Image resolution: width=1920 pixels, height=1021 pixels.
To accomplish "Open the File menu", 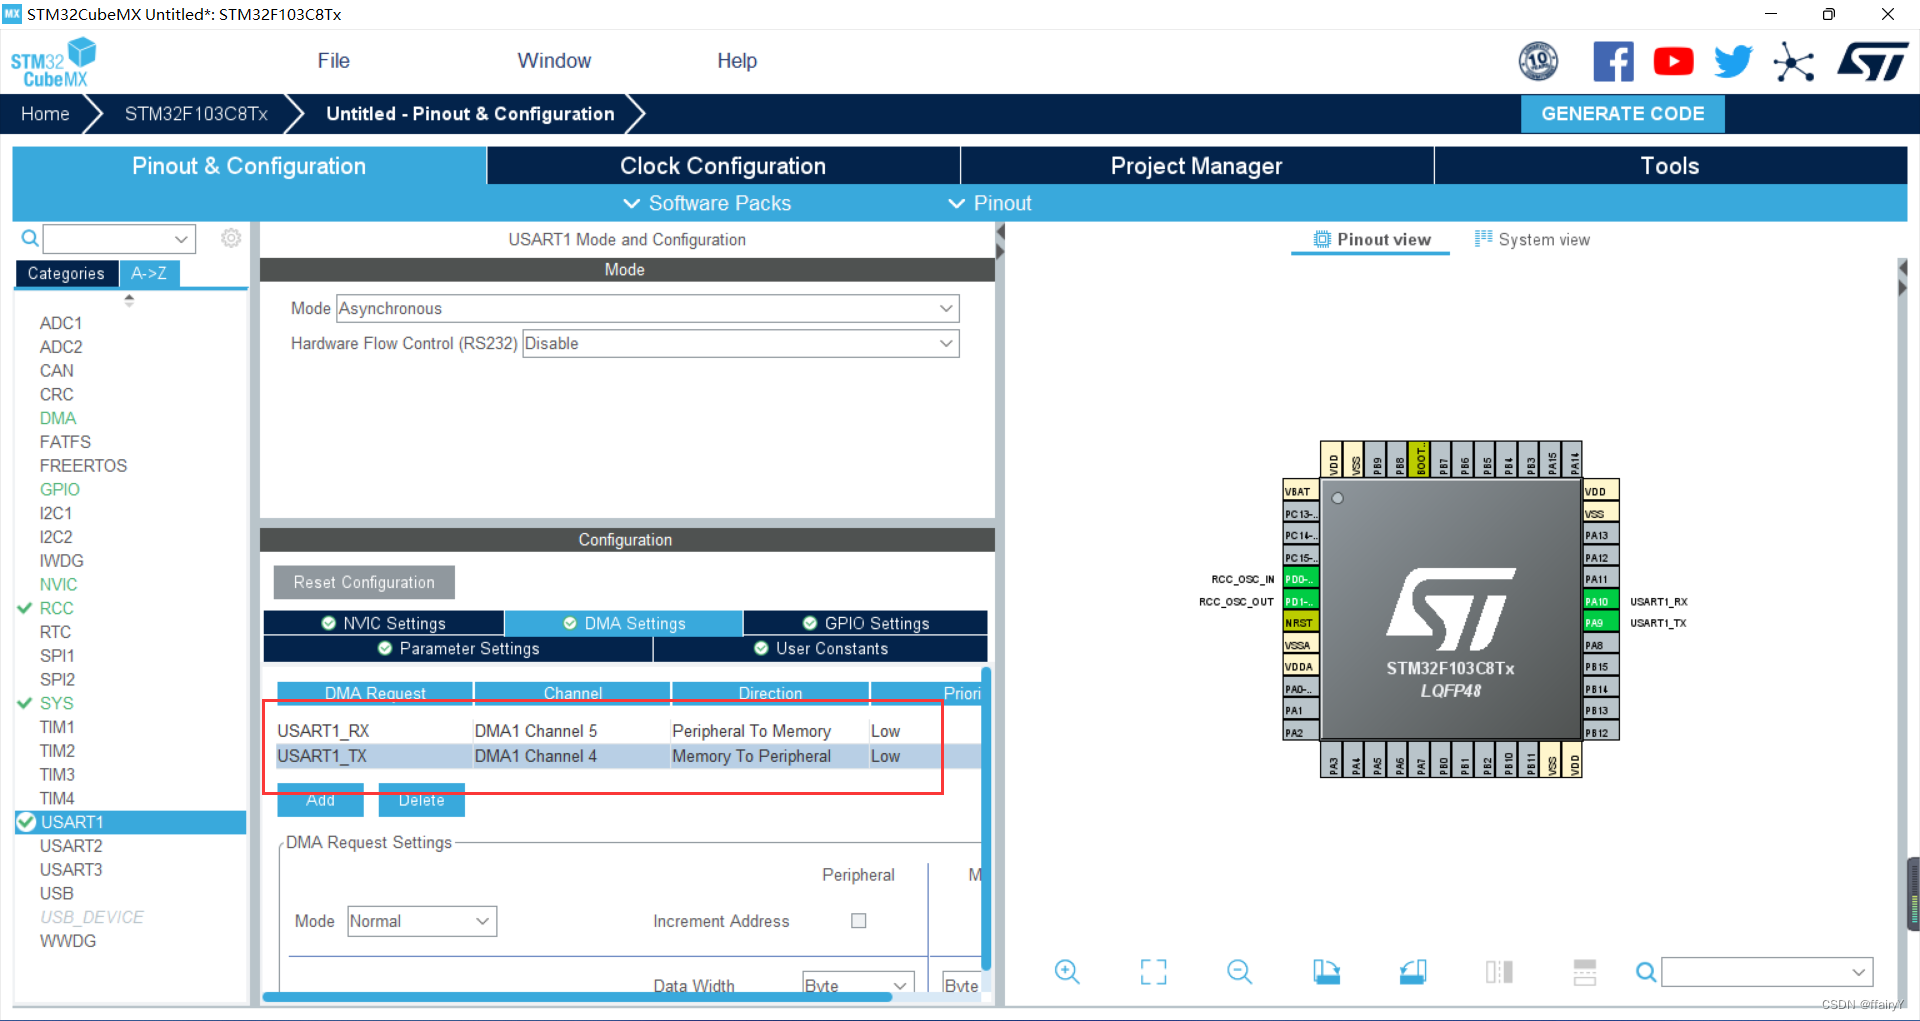I will pyautogui.click(x=333, y=61).
